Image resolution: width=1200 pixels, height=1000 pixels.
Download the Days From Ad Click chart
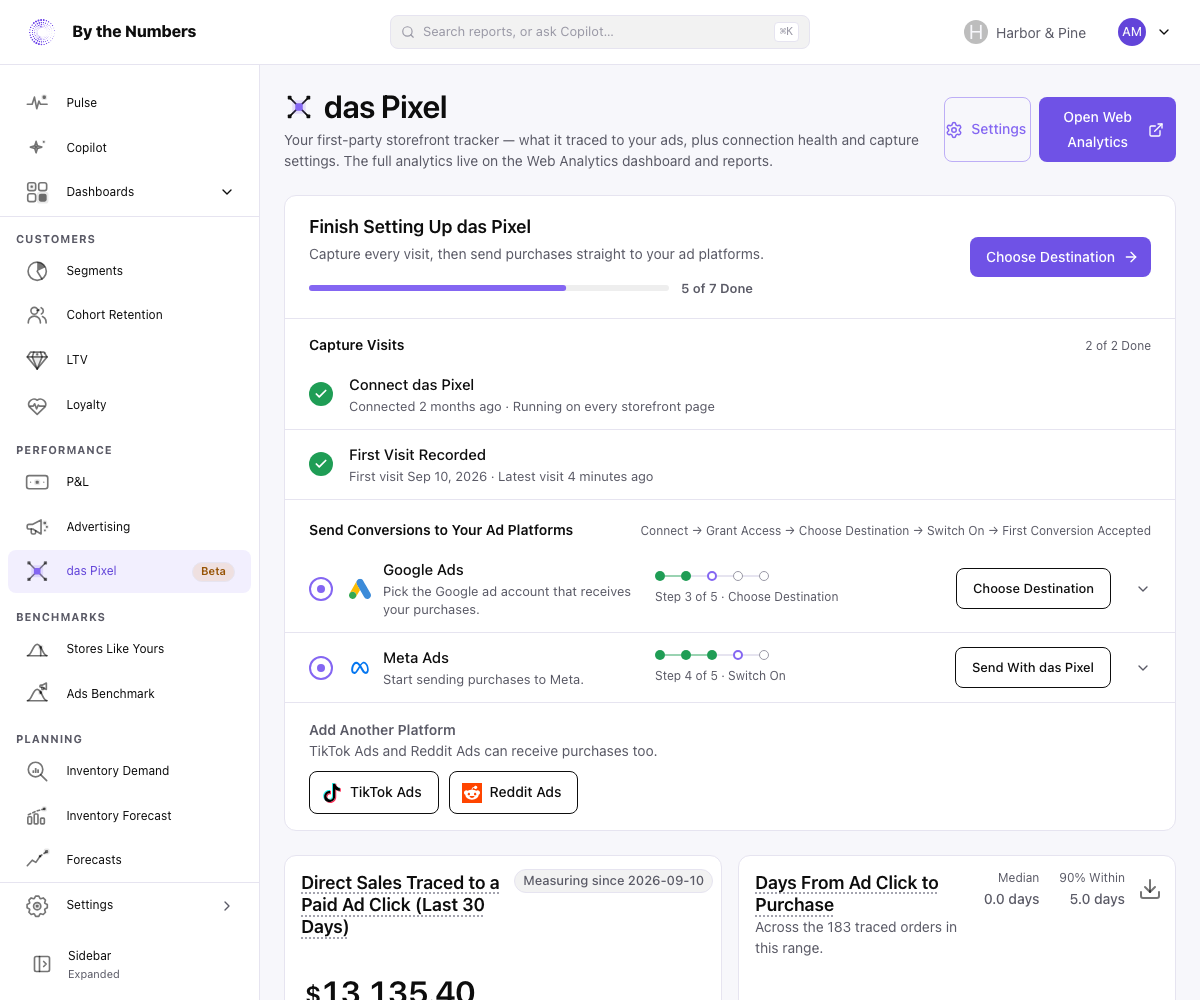click(x=1150, y=888)
